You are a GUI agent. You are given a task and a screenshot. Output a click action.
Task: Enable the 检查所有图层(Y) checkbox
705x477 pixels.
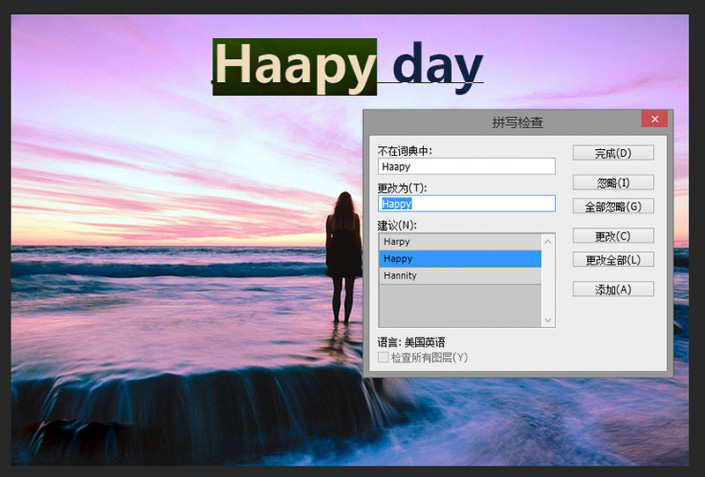(x=384, y=357)
